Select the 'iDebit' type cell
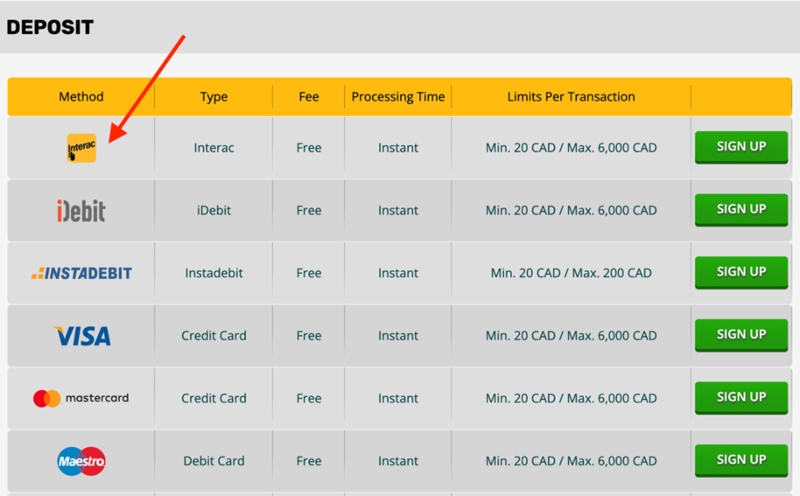This screenshot has width=800, height=496. (214, 210)
